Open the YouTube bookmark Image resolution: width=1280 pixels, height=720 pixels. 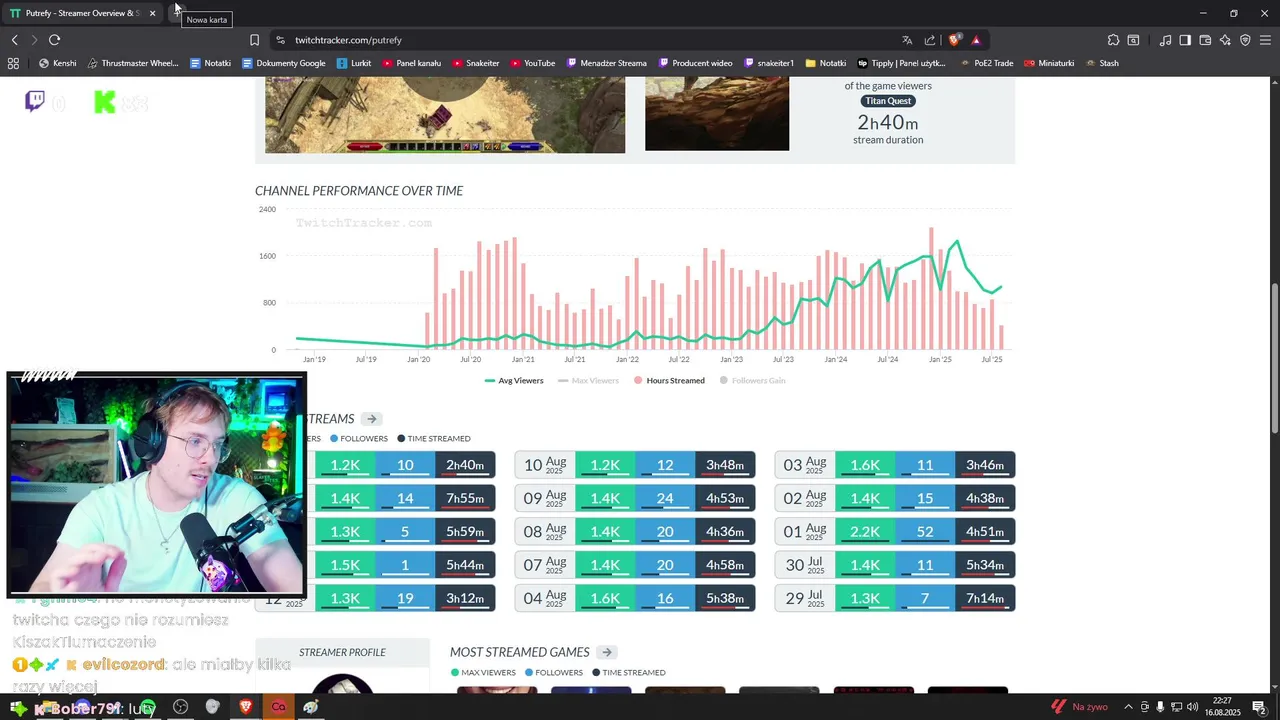pos(532,63)
